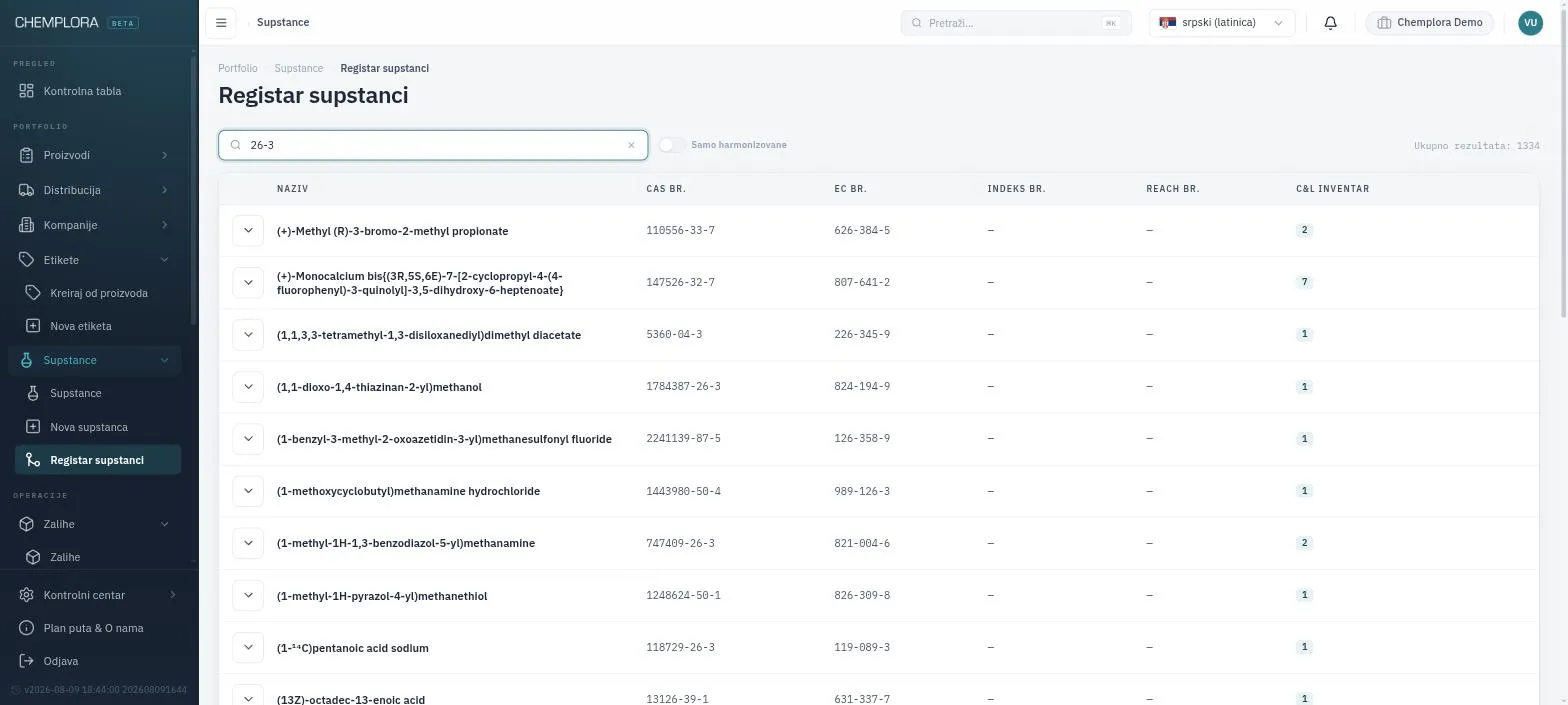Expand the Proizvodi sidebar section
1568x705 pixels.
94,155
